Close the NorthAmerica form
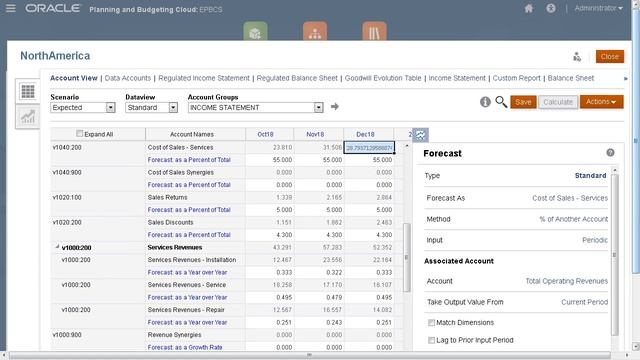 click(x=609, y=57)
